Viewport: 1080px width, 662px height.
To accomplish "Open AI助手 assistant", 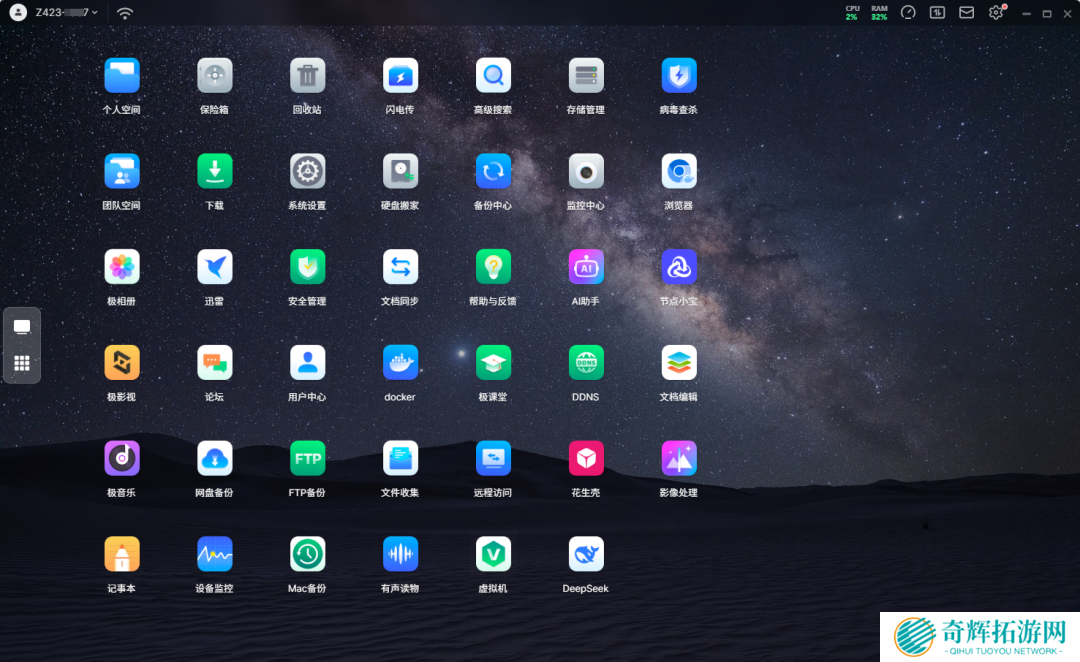I will click(x=586, y=267).
